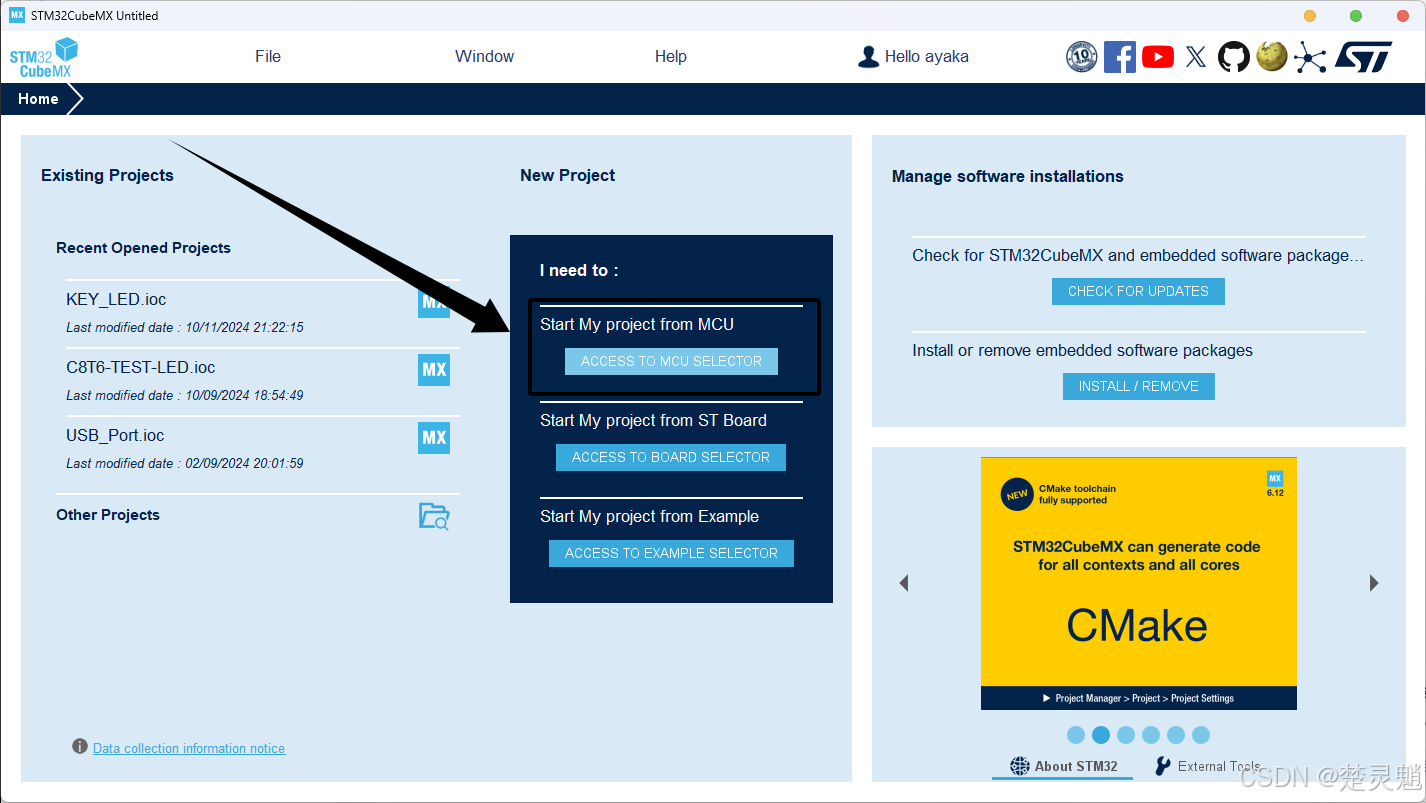Image resolution: width=1426 pixels, height=803 pixels.
Task: Click the CMake promotional banner
Action: [x=1139, y=583]
